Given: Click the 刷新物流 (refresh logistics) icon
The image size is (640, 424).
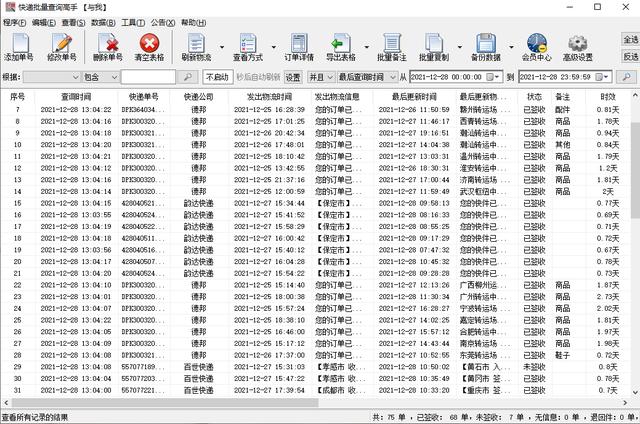Looking at the screenshot, I should pyautogui.click(x=196, y=45).
